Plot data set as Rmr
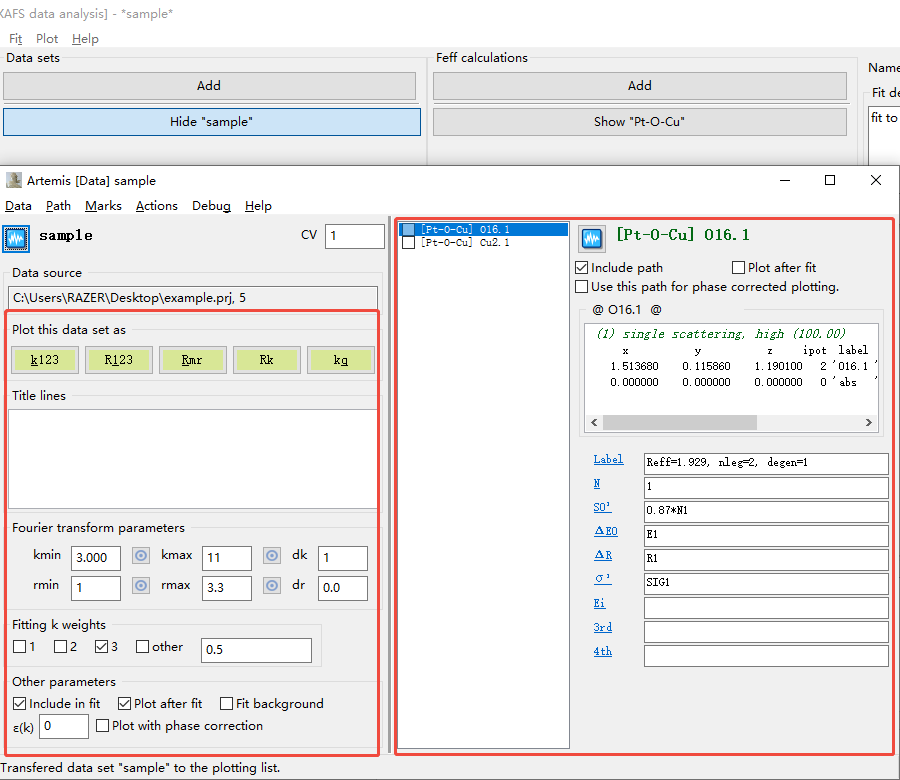The width and height of the screenshot is (900, 780). pyautogui.click(x=192, y=360)
